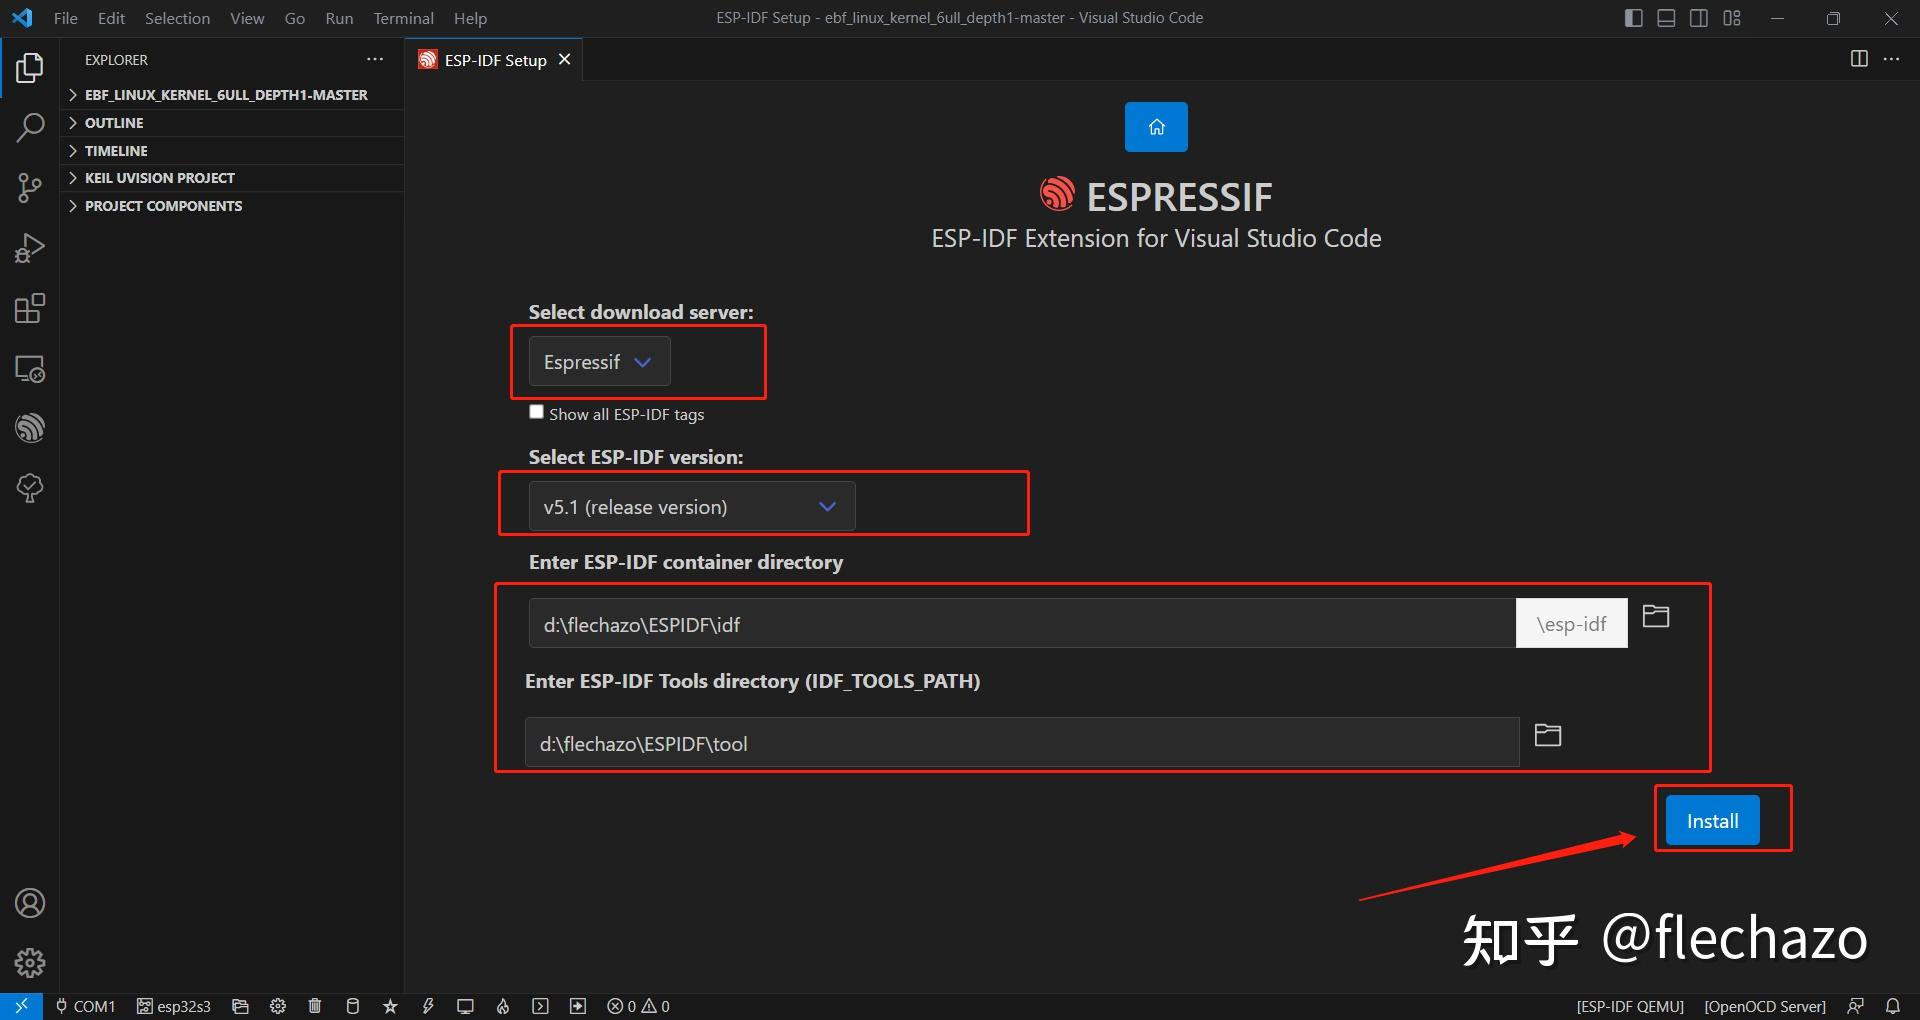Open the Explorer view in activity bar

(30, 68)
